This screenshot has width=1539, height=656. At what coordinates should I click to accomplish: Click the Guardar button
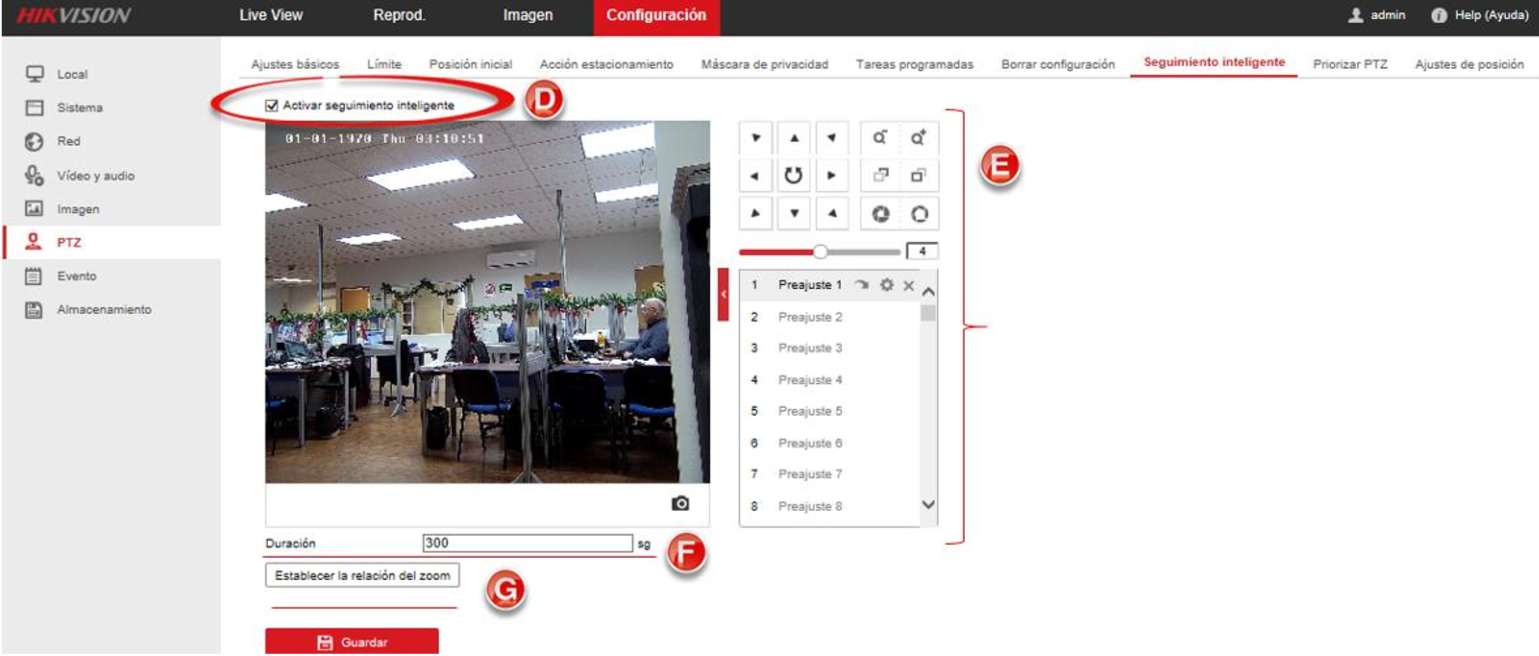click(x=352, y=642)
